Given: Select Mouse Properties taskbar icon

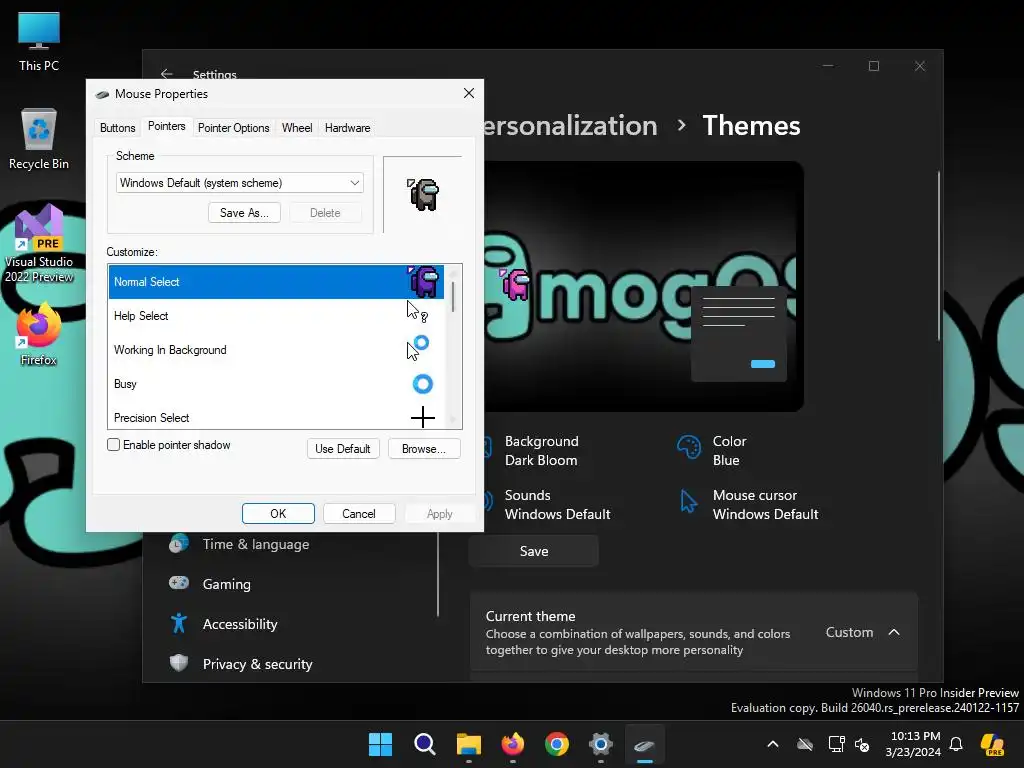Looking at the screenshot, I should [x=645, y=744].
